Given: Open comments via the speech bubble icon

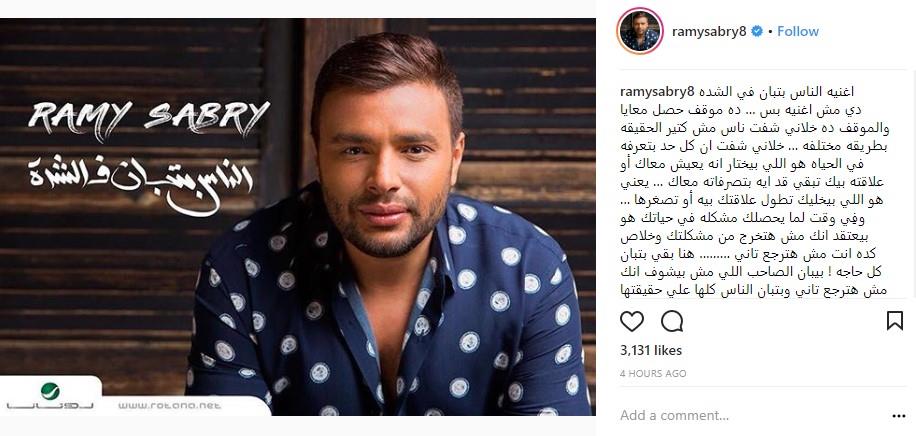Looking at the screenshot, I should pos(672,321).
